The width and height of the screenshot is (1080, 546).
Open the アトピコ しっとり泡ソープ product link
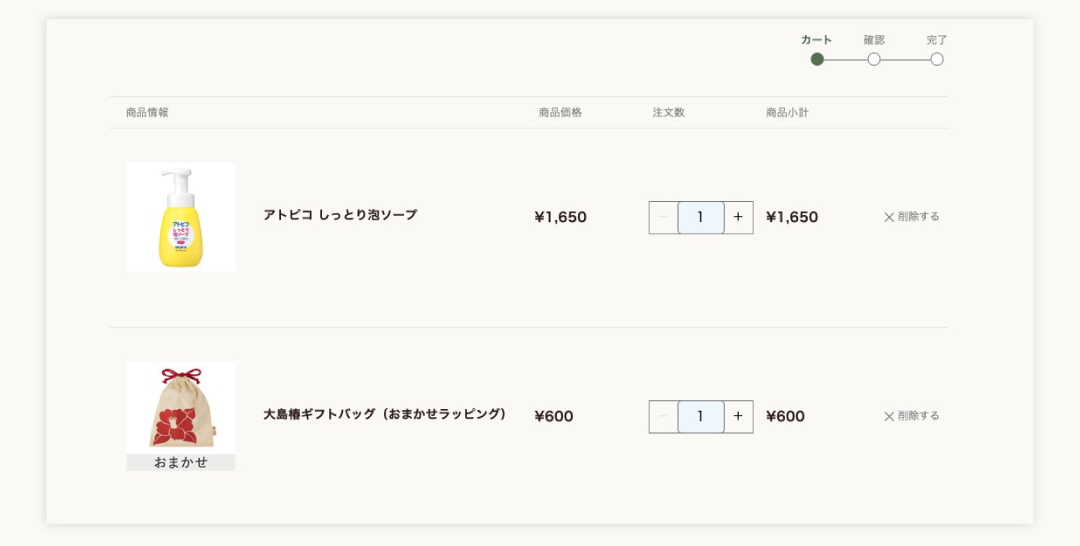coord(340,215)
